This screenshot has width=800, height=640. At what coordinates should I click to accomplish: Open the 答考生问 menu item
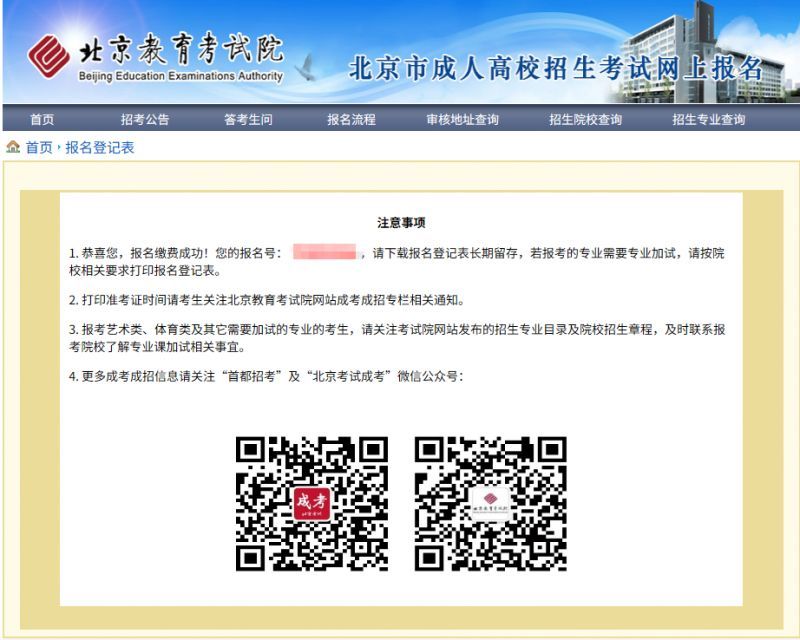[x=248, y=119]
